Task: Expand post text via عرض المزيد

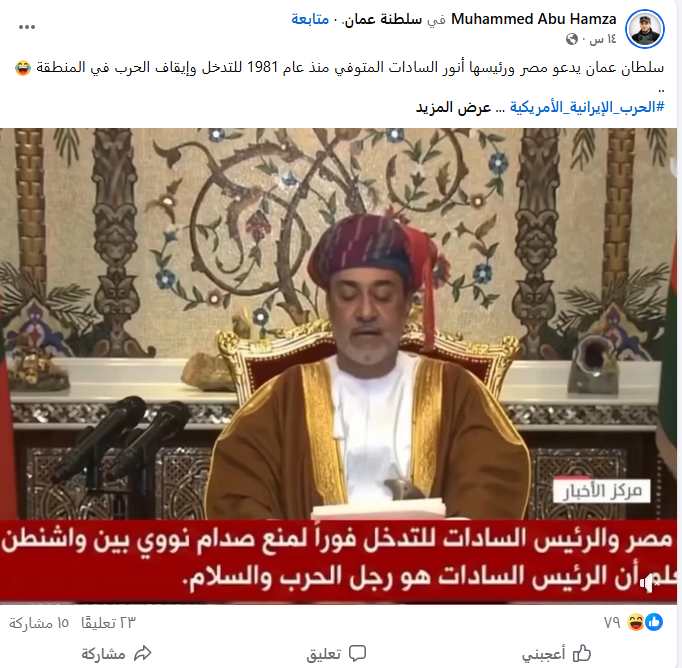Action: (x=454, y=107)
